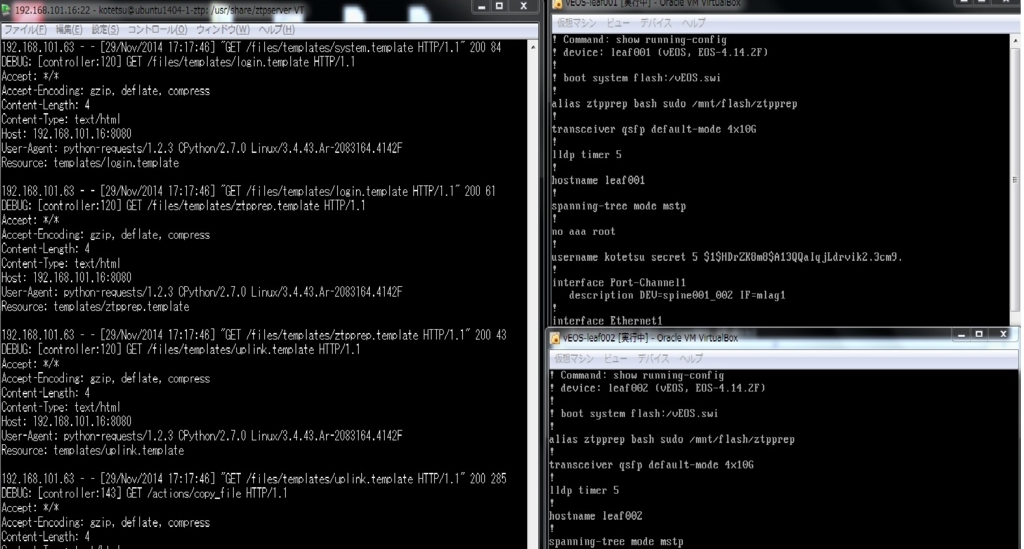Viewport: 1024px width, 549px height.
Task: Open ヘルプ menu in the vEOS-leaf001 window
Action: click(x=694, y=23)
